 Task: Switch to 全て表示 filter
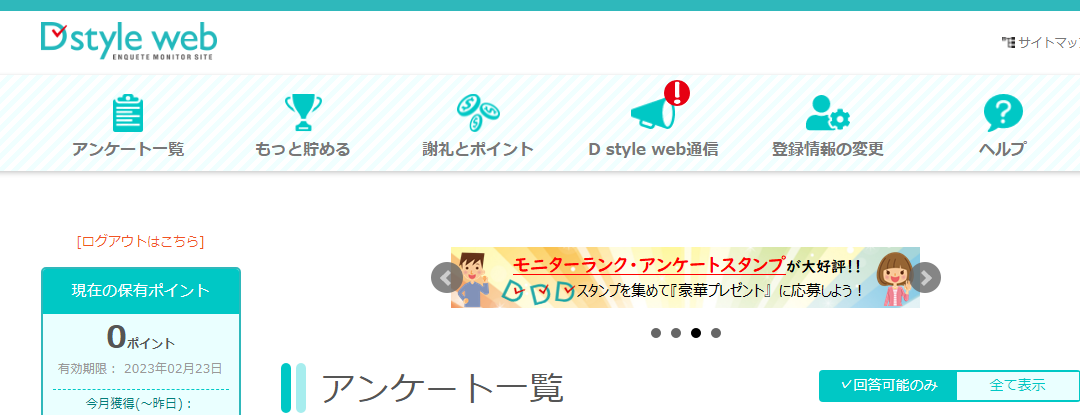coord(1017,385)
